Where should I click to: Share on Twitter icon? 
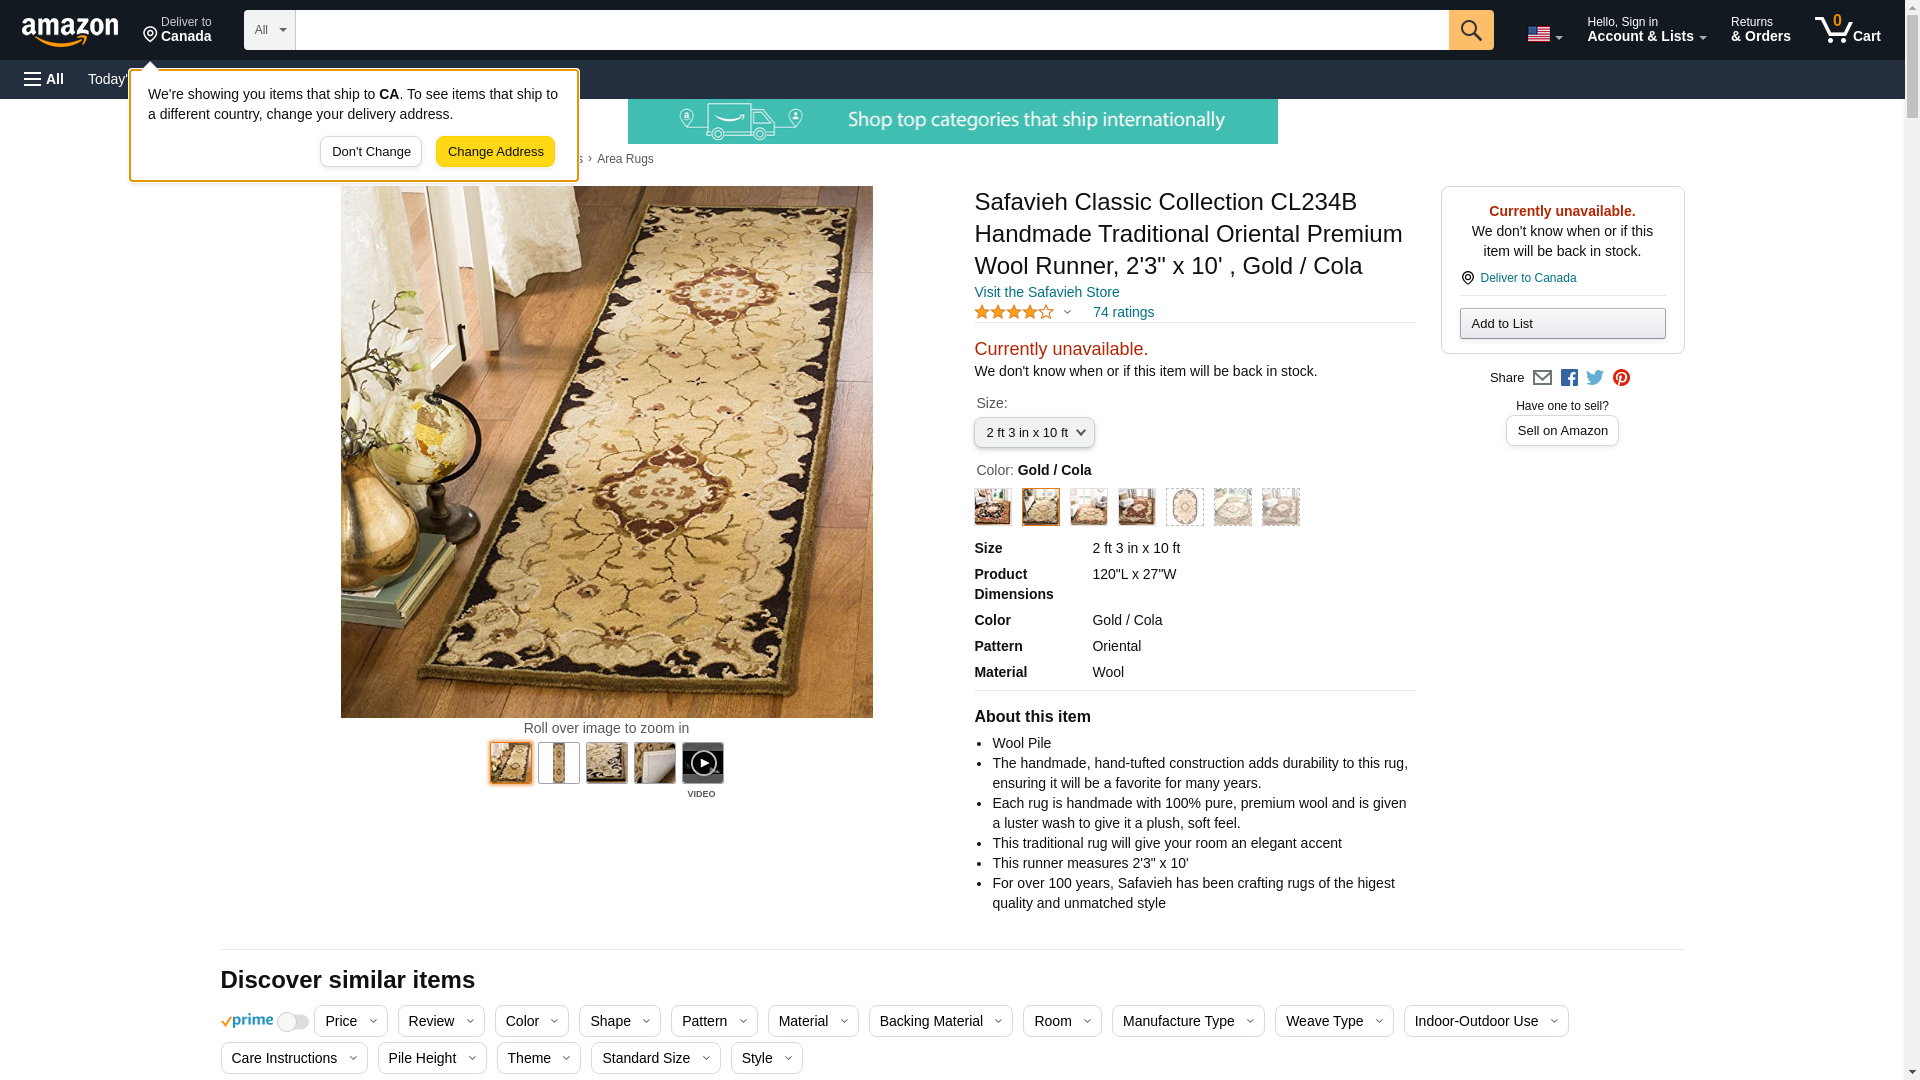[1595, 378]
